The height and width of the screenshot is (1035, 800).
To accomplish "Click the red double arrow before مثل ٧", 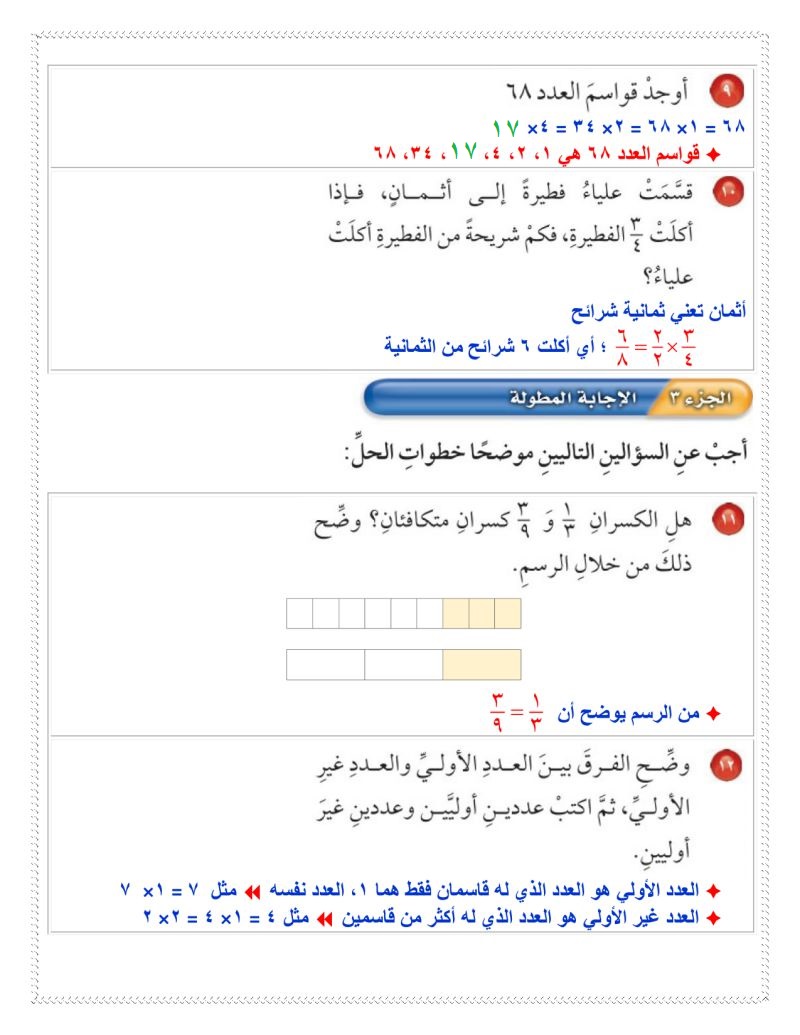I will 252,892.
